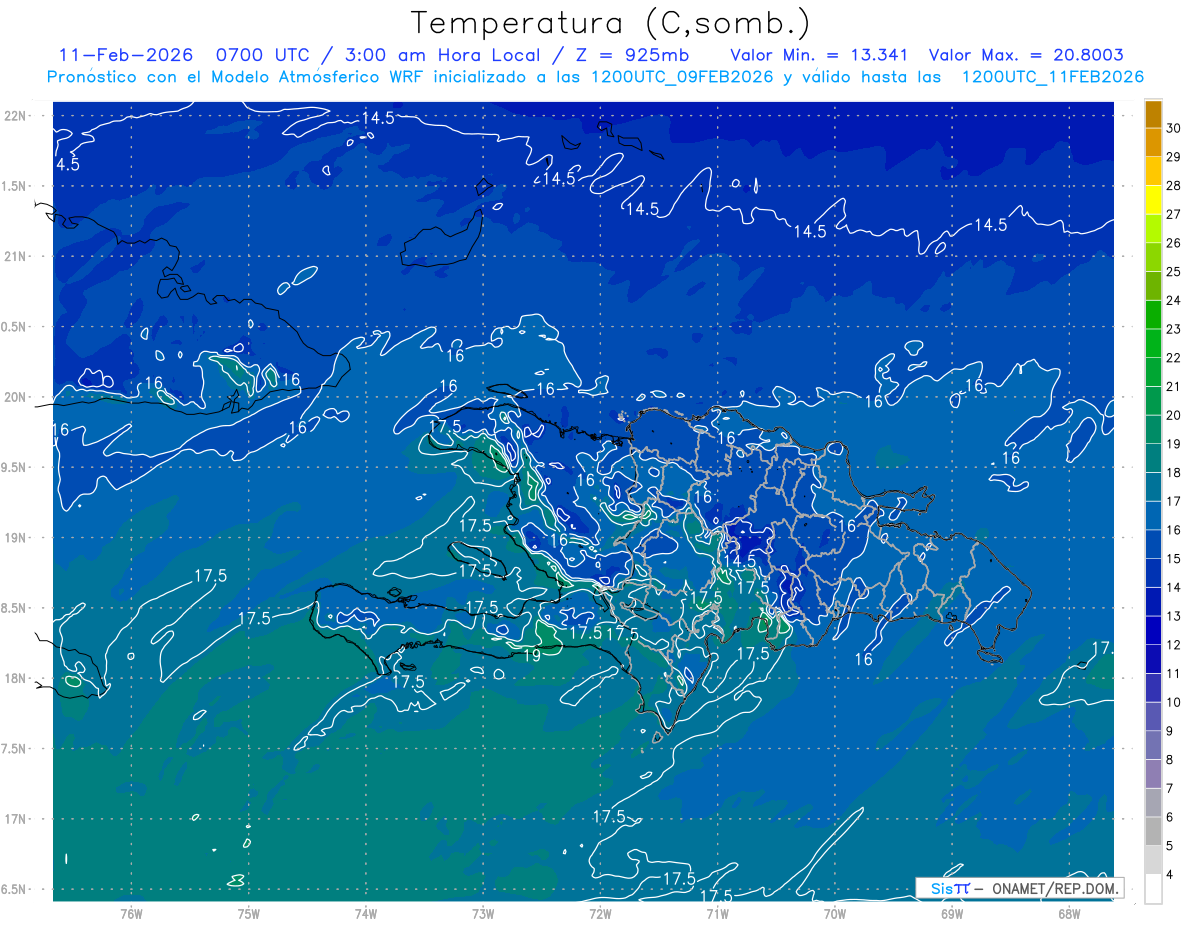Click color bar label '10'
This screenshot has height=927, width=1200.
[x=1174, y=702]
